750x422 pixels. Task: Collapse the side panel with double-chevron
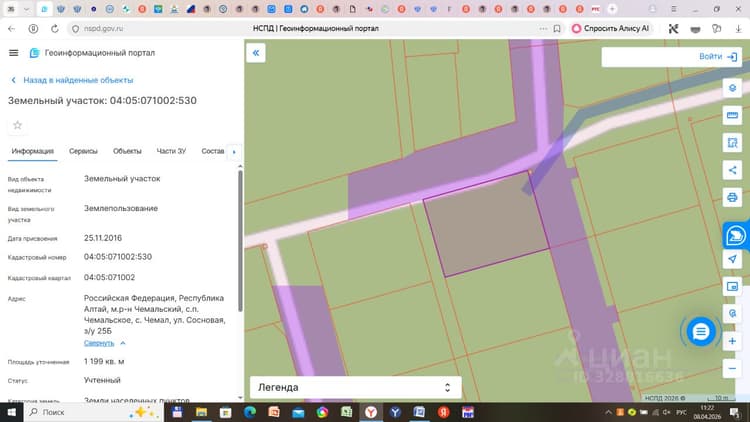point(256,53)
